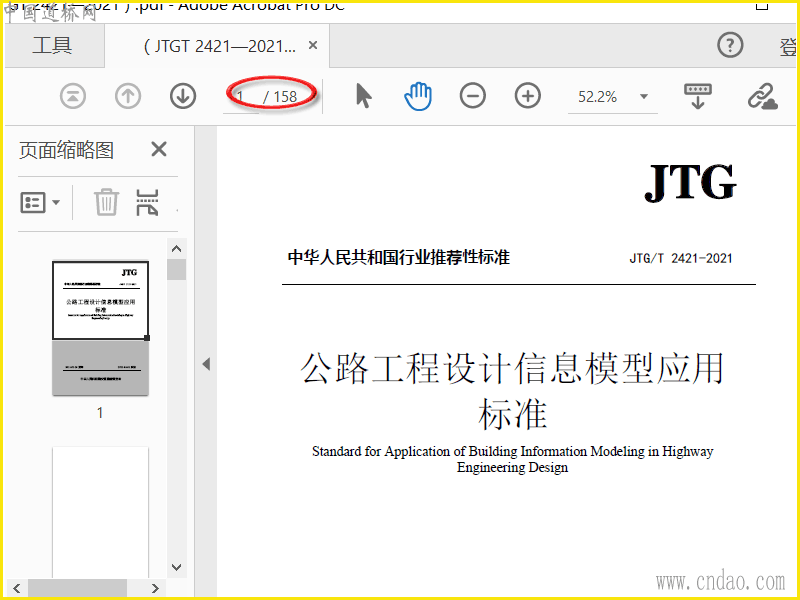Image resolution: width=800 pixels, height=600 pixels.
Task: Click the JTG/T 2421-2021 standard number text
Action: click(x=681, y=258)
